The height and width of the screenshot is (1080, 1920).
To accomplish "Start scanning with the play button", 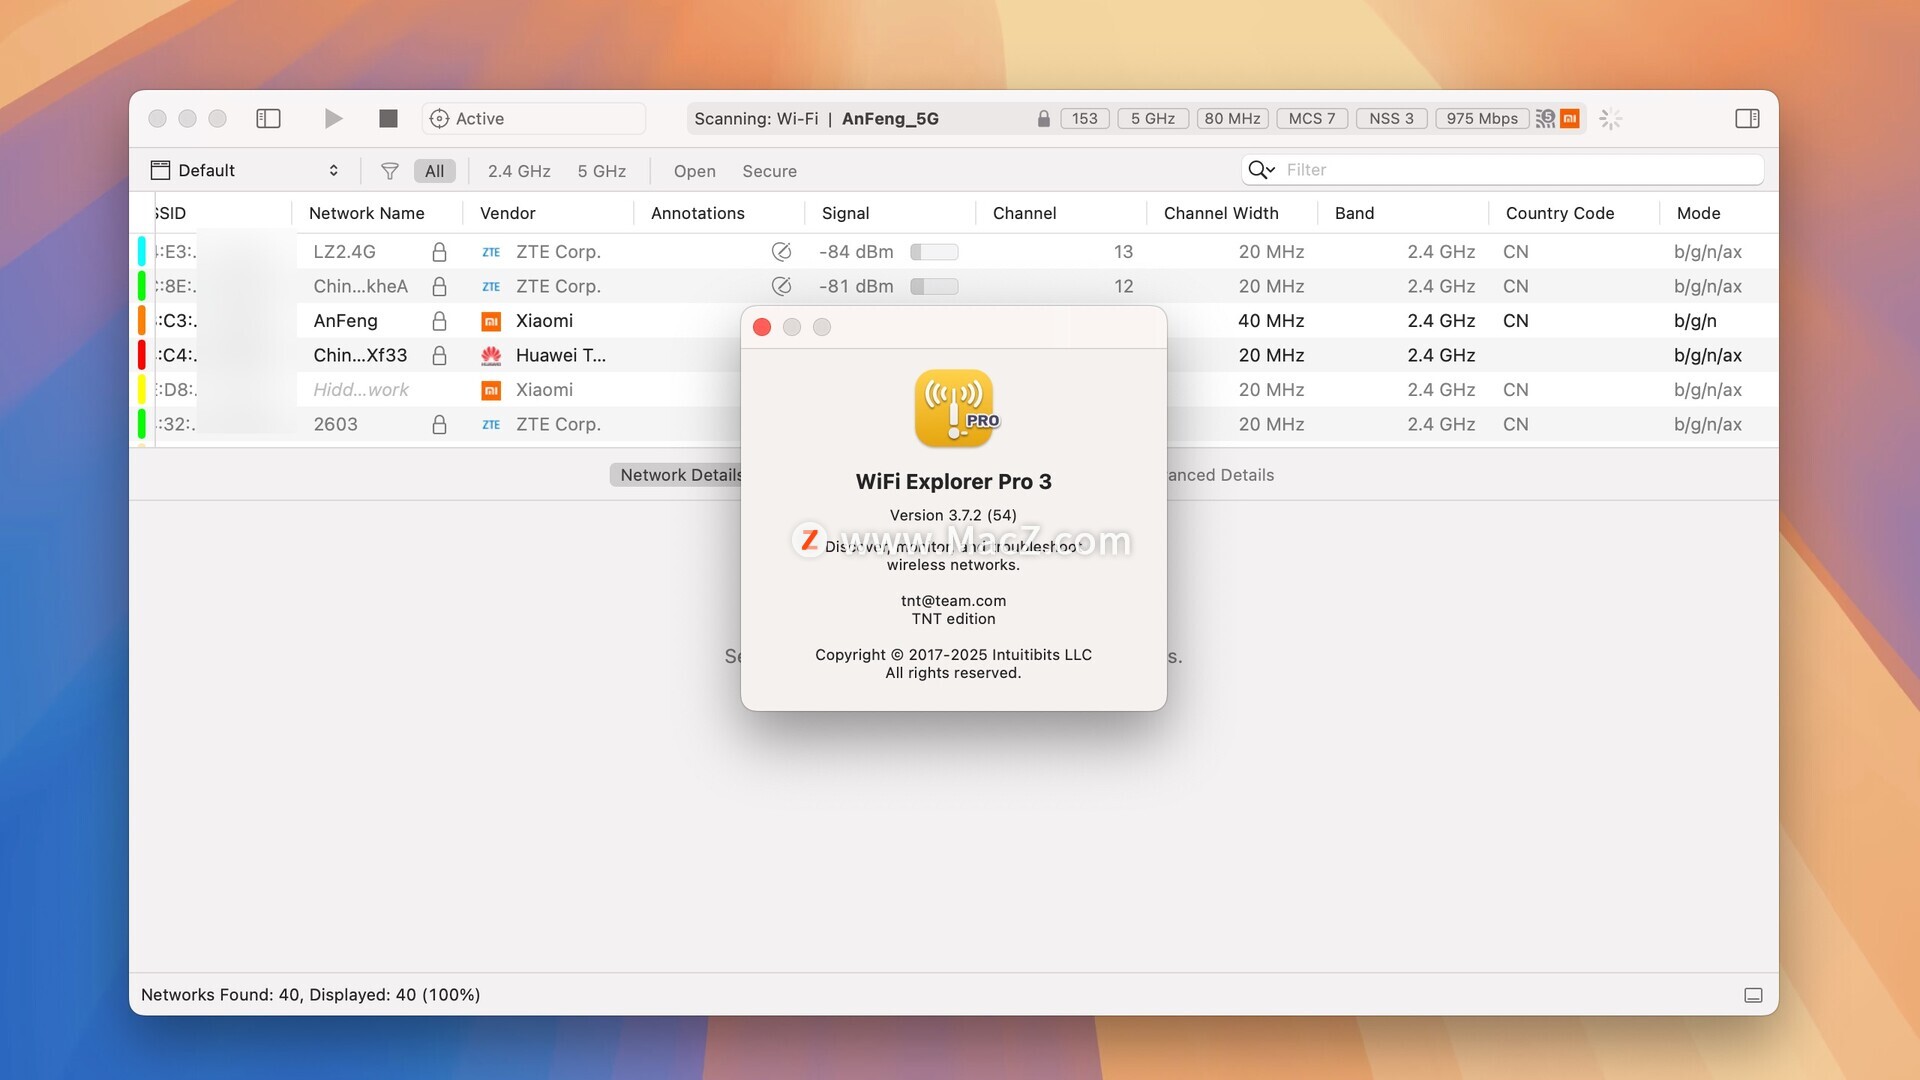I will click(x=333, y=118).
